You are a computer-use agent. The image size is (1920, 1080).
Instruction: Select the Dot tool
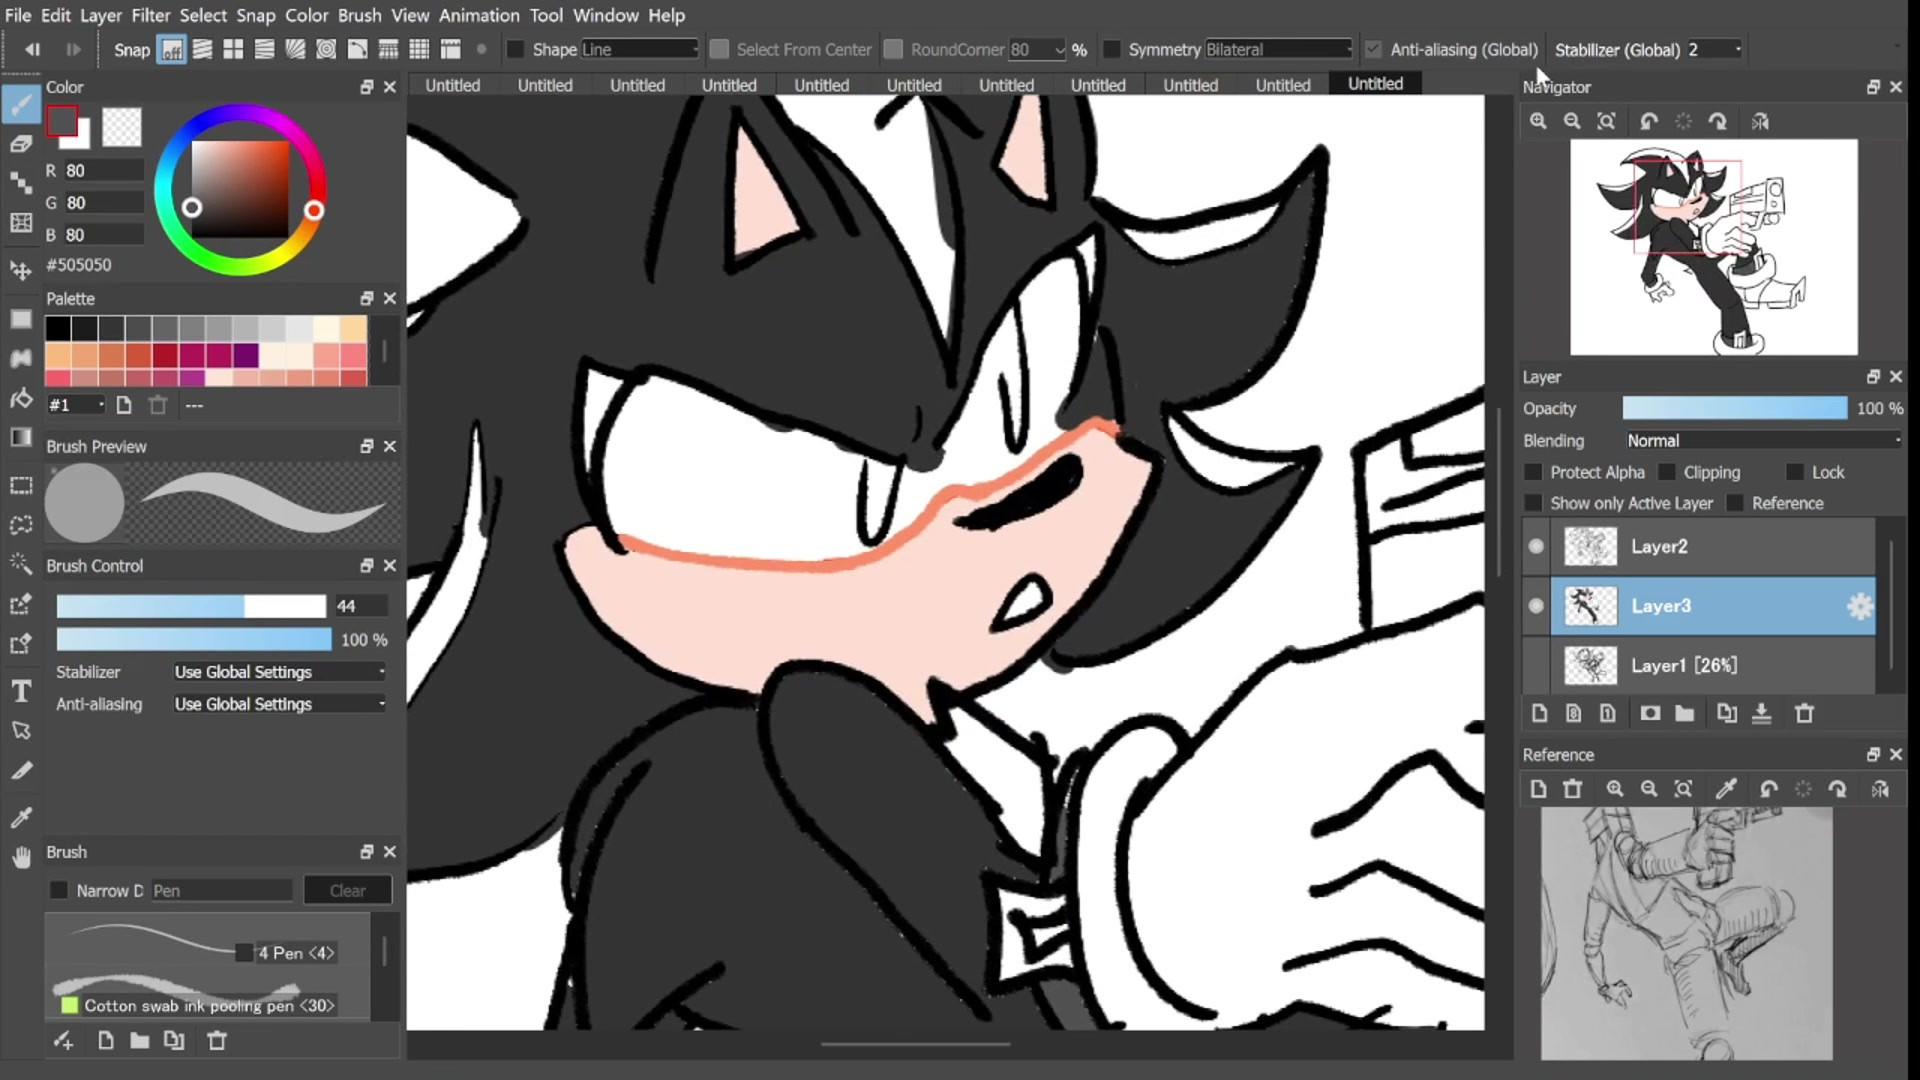21,182
